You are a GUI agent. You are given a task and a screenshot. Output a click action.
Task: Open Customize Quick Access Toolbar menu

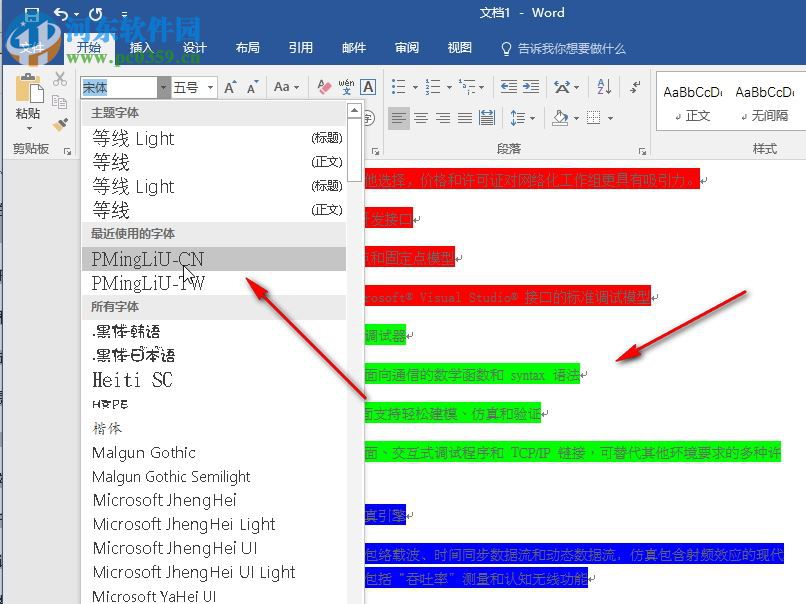(124, 14)
